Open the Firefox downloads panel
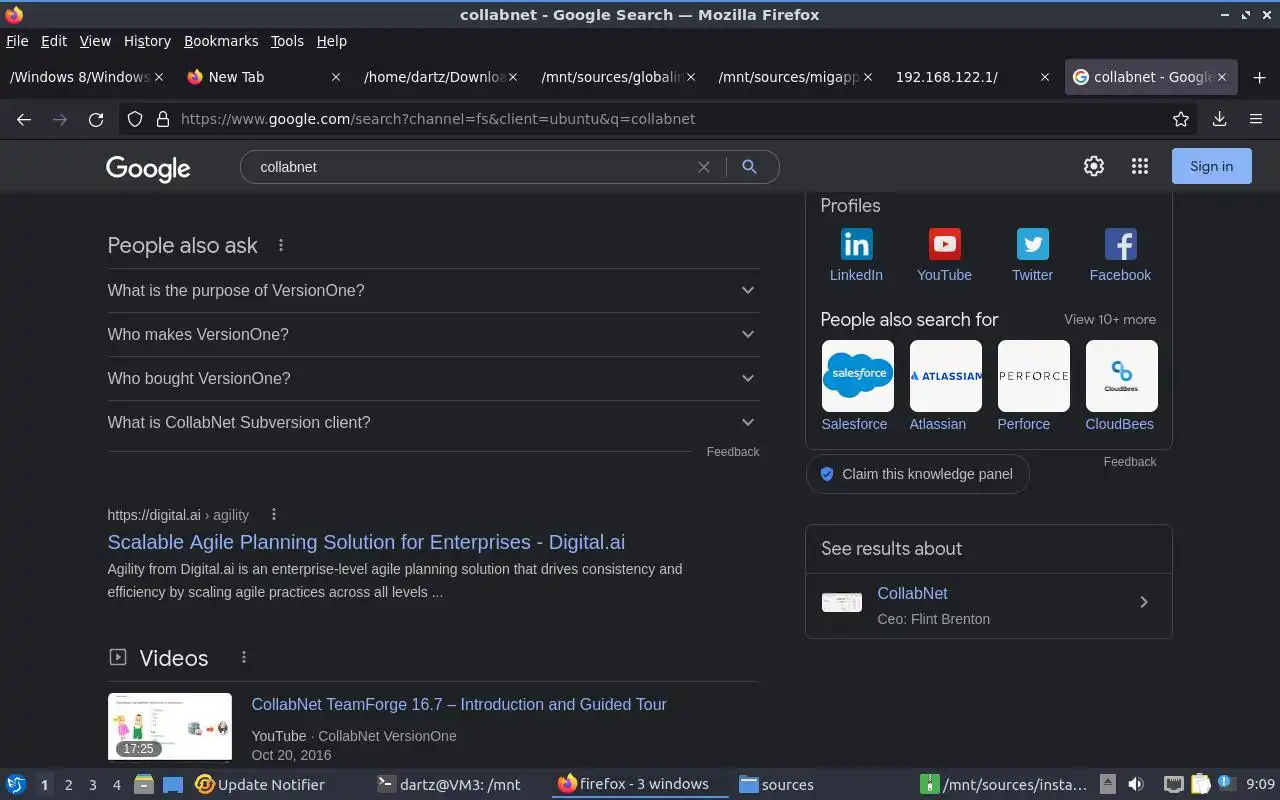1280x800 pixels. [x=1219, y=119]
